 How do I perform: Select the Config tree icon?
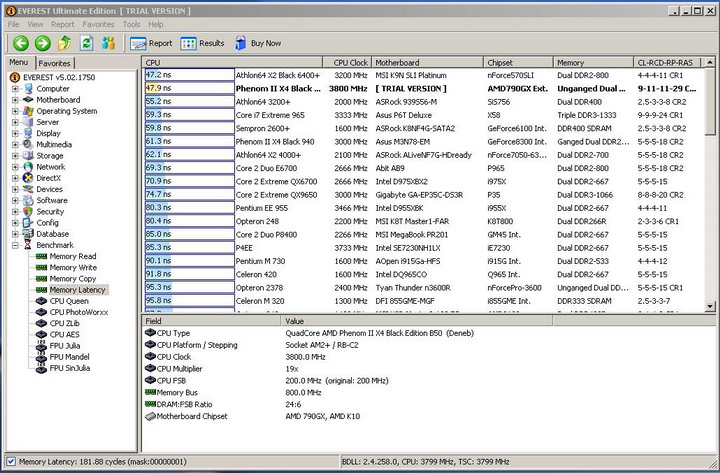pyautogui.click(x=28, y=223)
